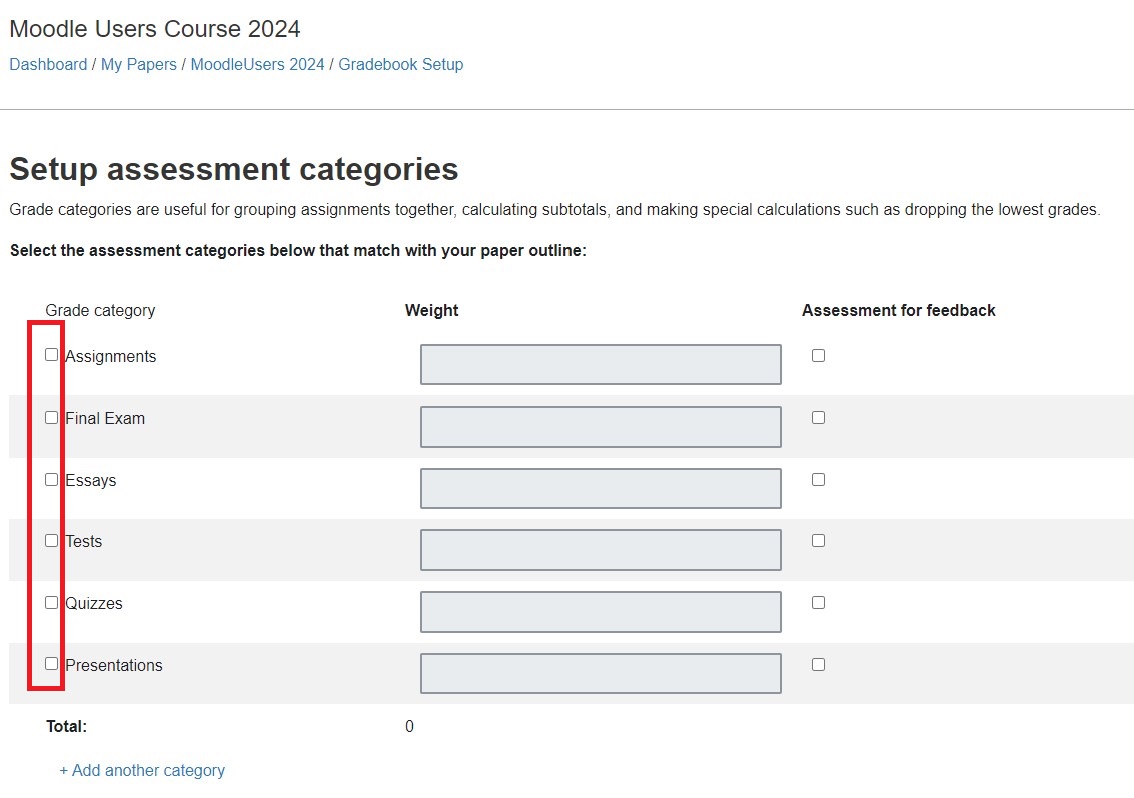Viewport: 1134px width, 798px height.
Task: Open the Gradebook Setup breadcrumb link
Action: coord(401,64)
